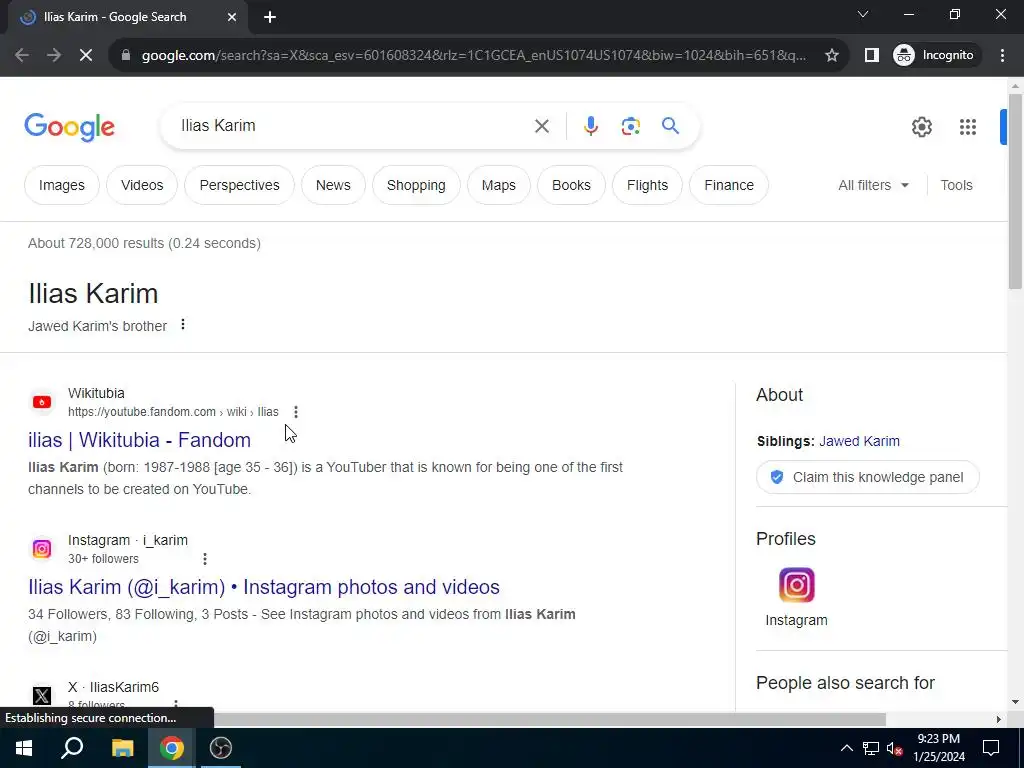1024x768 pixels.
Task: Open OBS Studio from the taskbar
Action: click(x=221, y=748)
